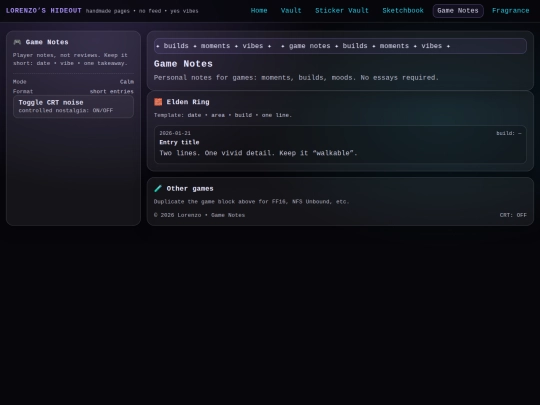Screen dimensions: 540x405
Task: Toggle CRT noise on or off
Action: tap(73, 106)
